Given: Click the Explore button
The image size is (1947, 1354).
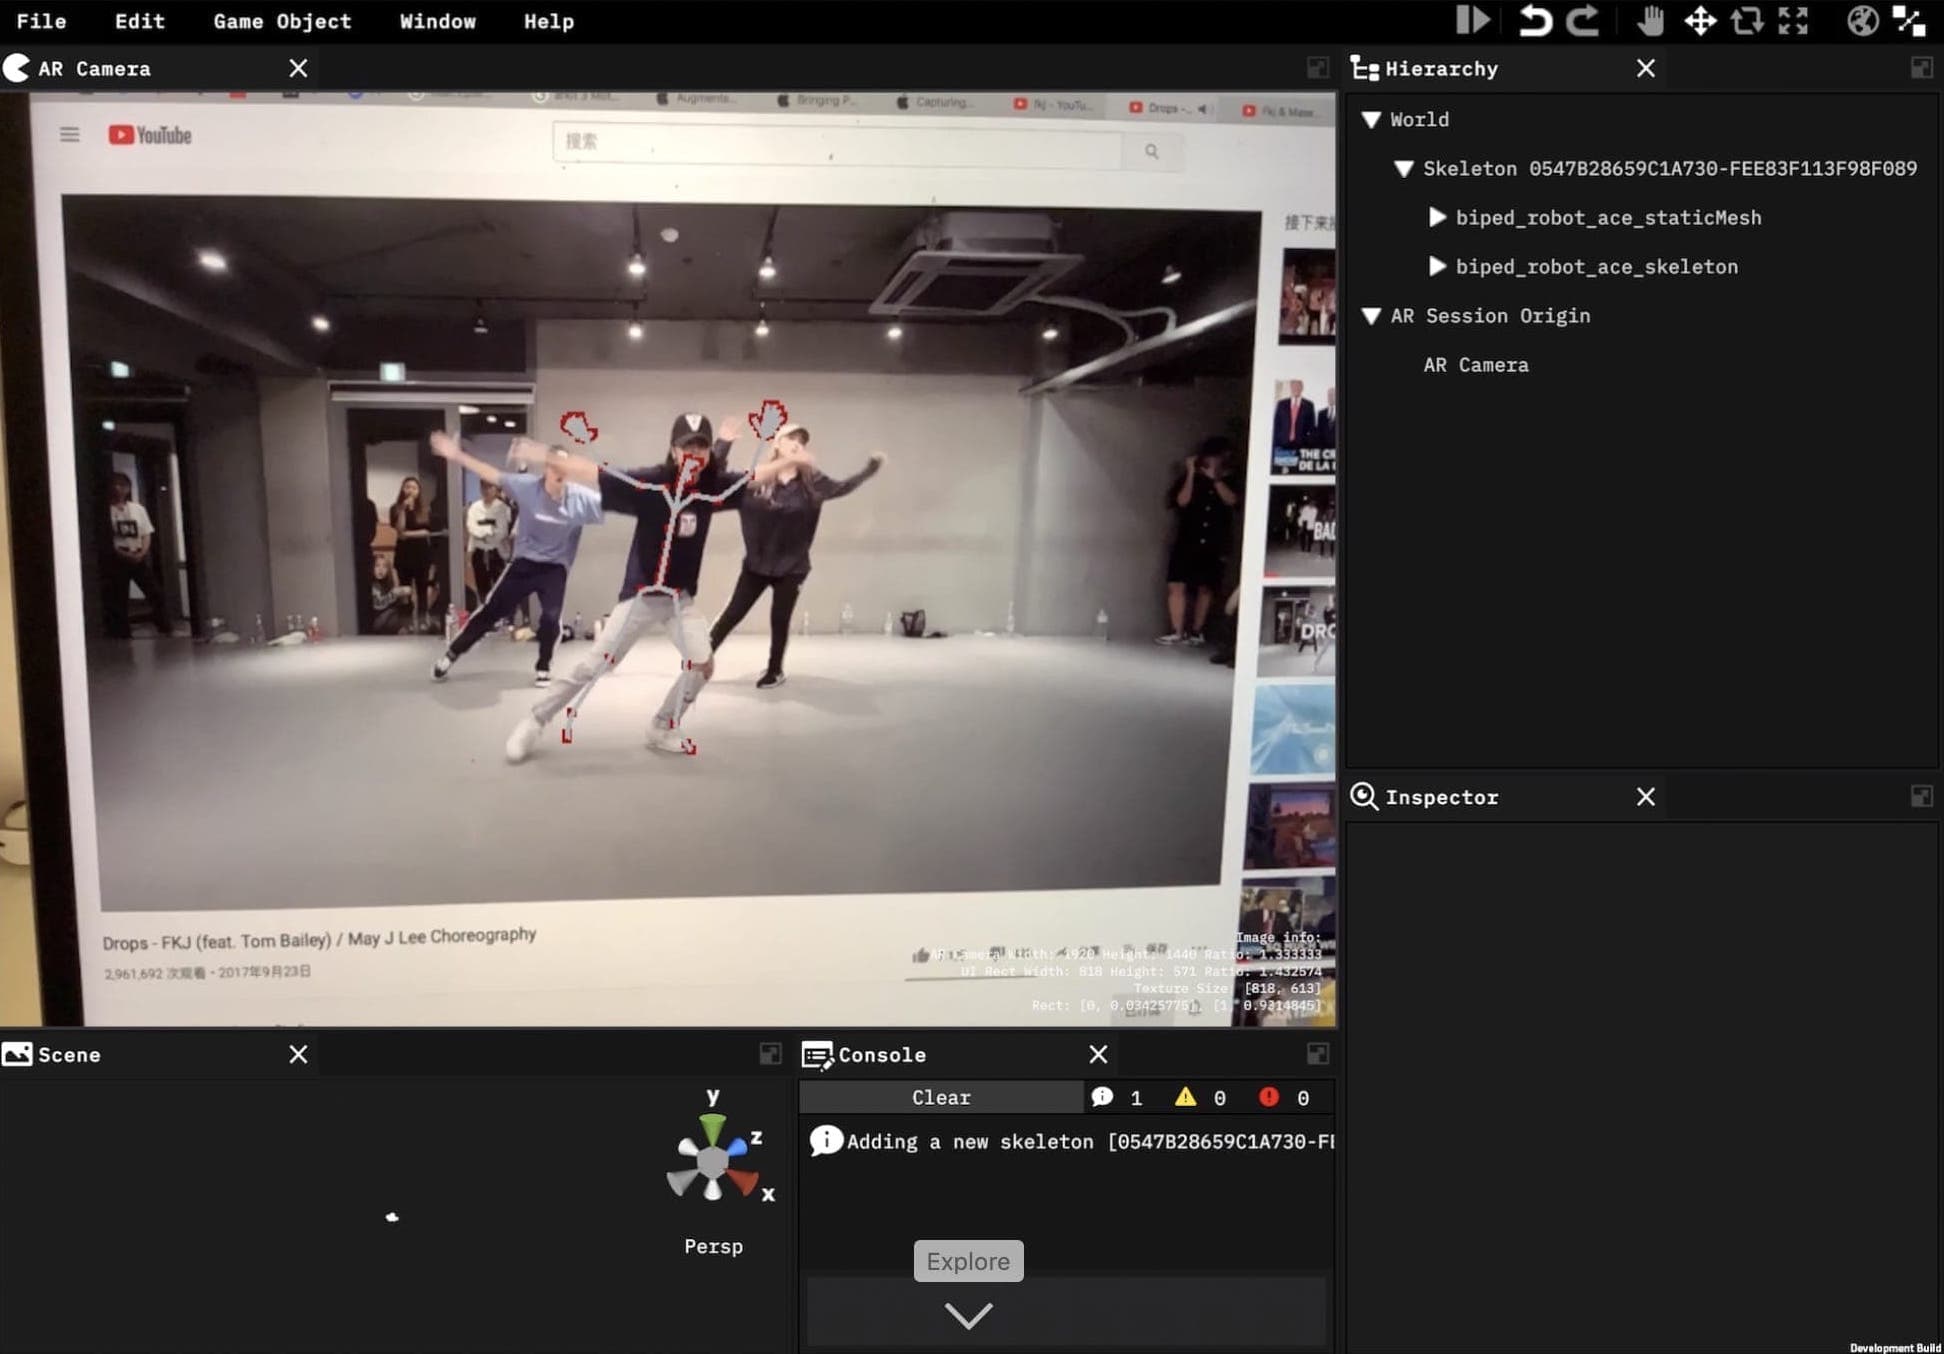Looking at the screenshot, I should 968,1261.
